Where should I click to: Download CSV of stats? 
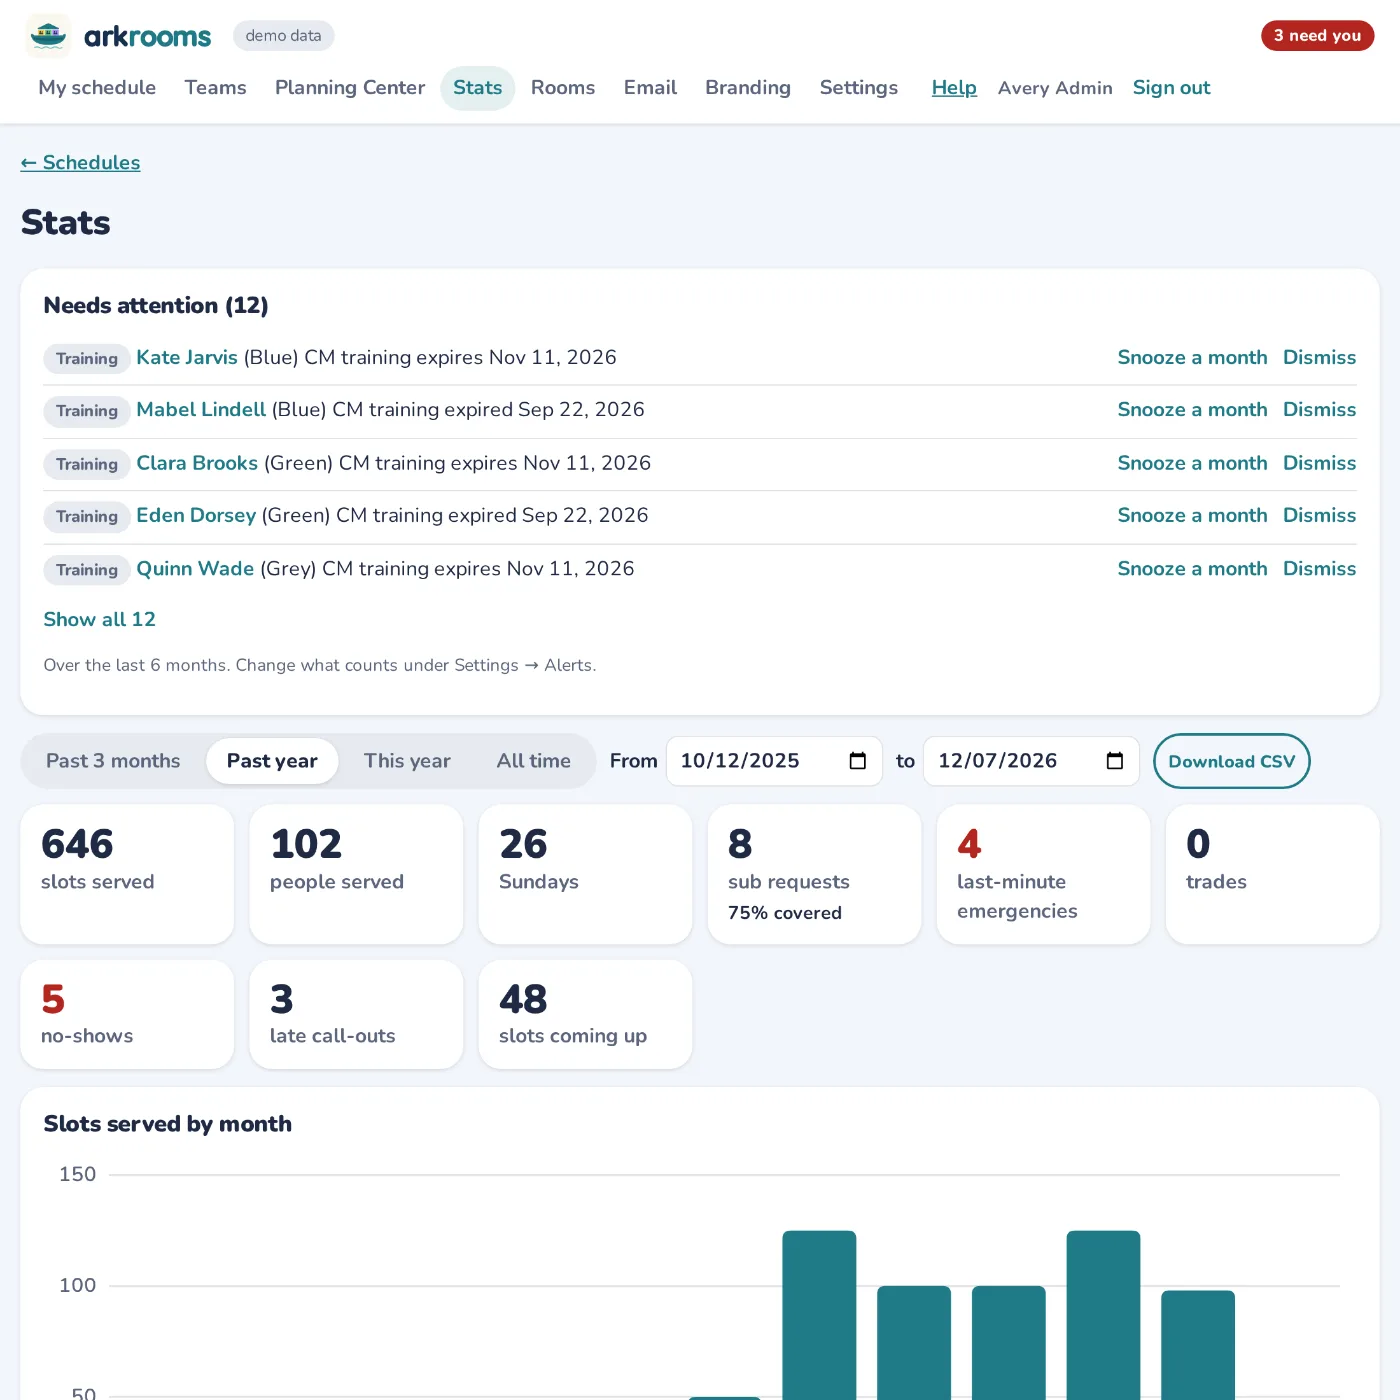point(1232,761)
